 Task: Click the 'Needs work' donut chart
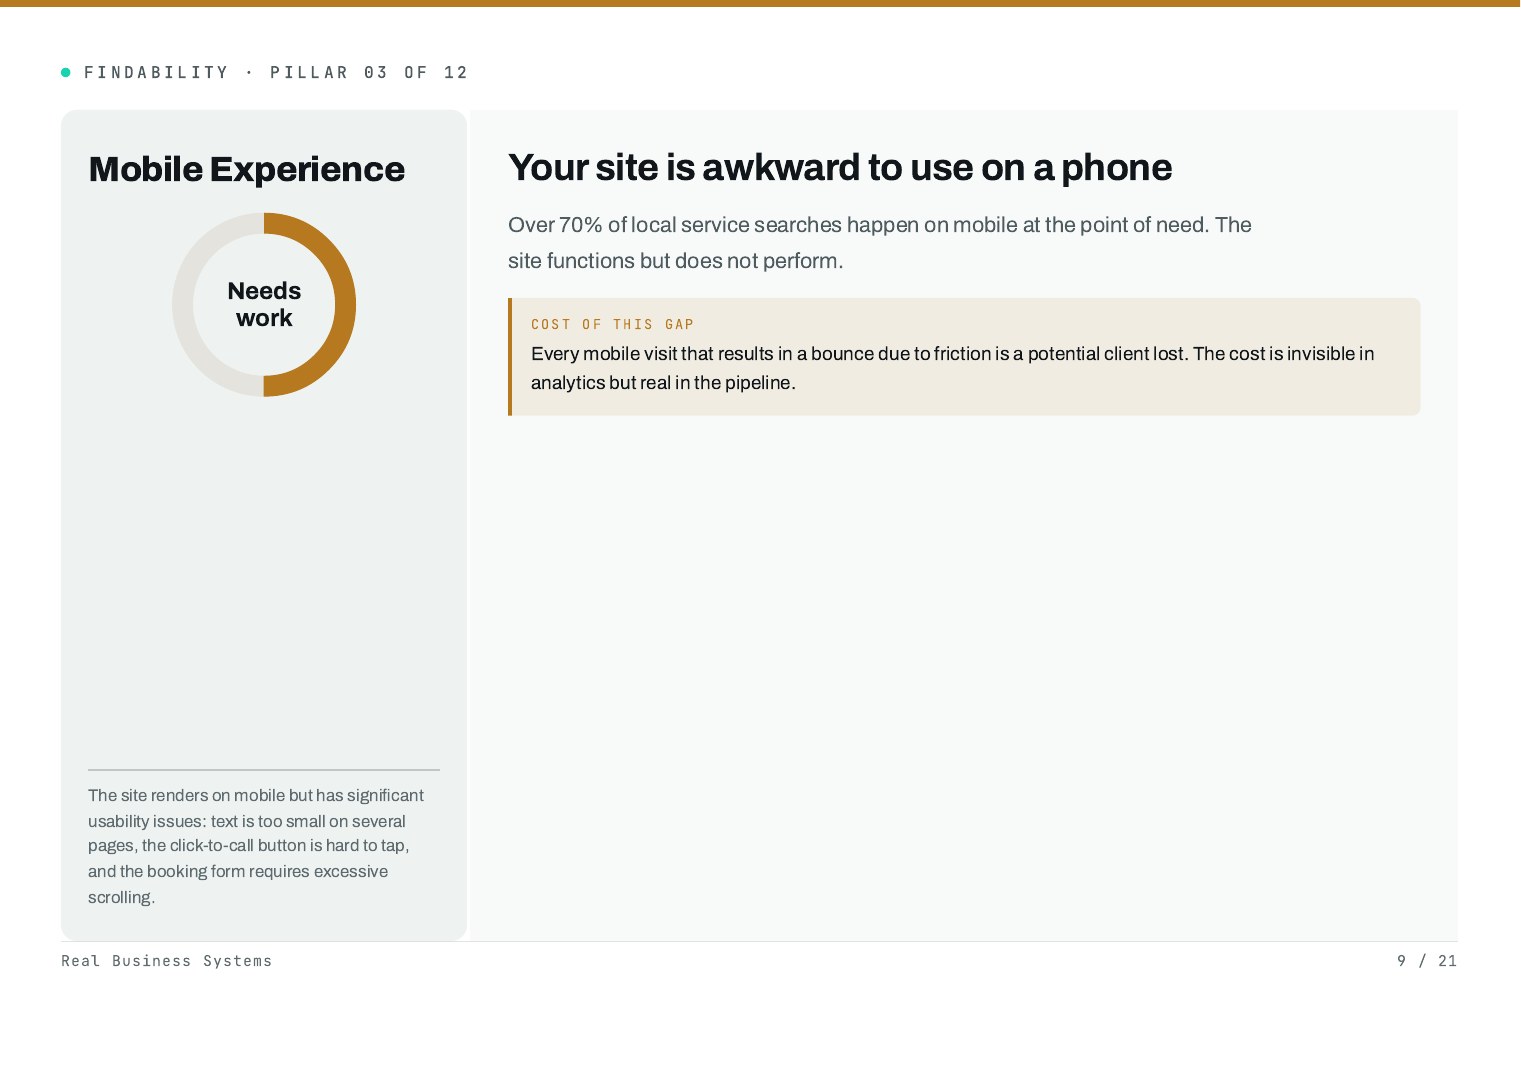pos(264,304)
